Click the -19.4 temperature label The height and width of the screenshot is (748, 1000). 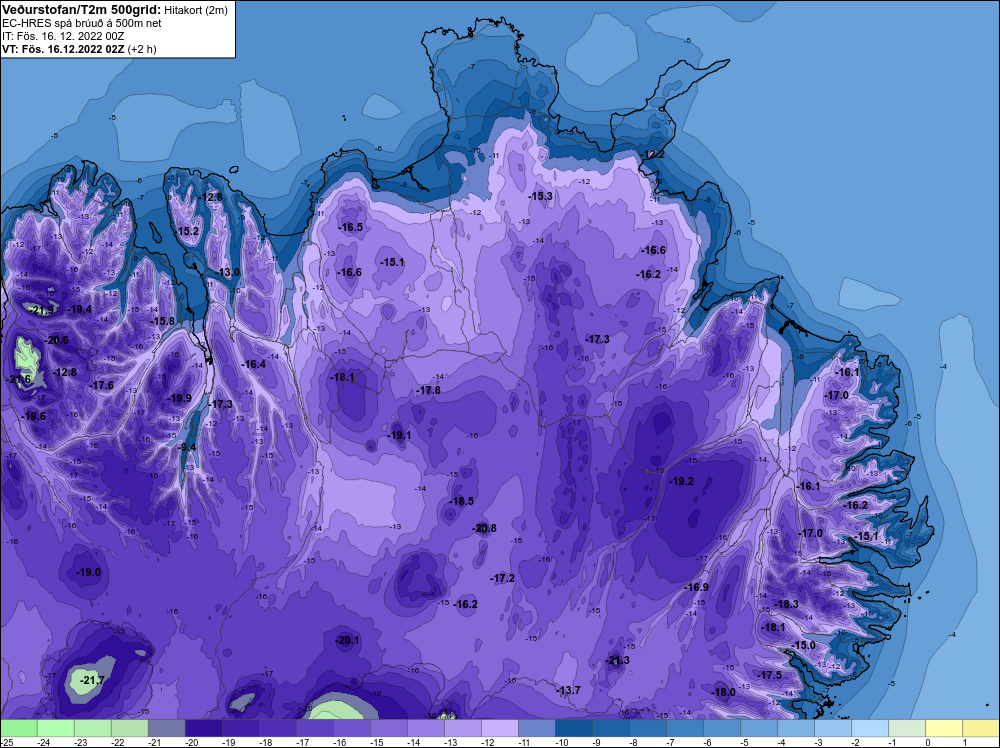(80, 309)
